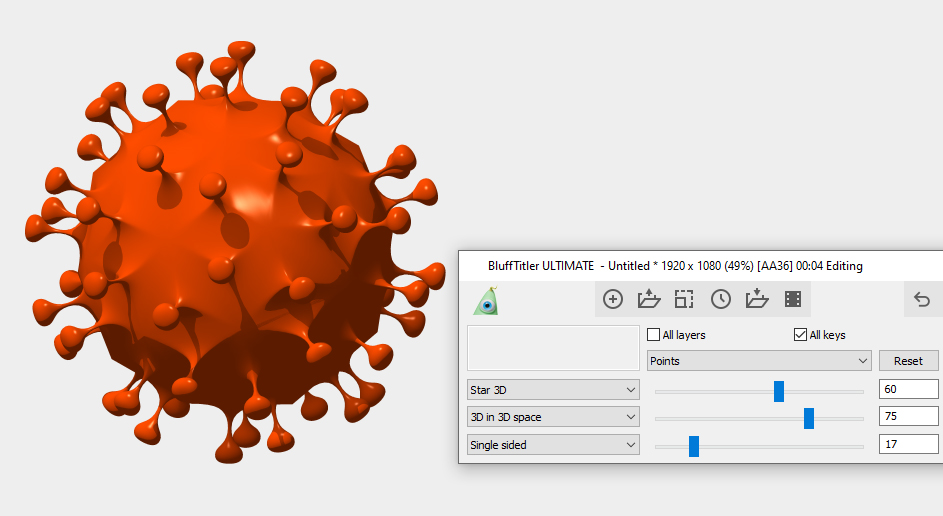Viewport: 943px width, 516px height.
Task: Click the value field showing 75
Action: (x=909, y=416)
